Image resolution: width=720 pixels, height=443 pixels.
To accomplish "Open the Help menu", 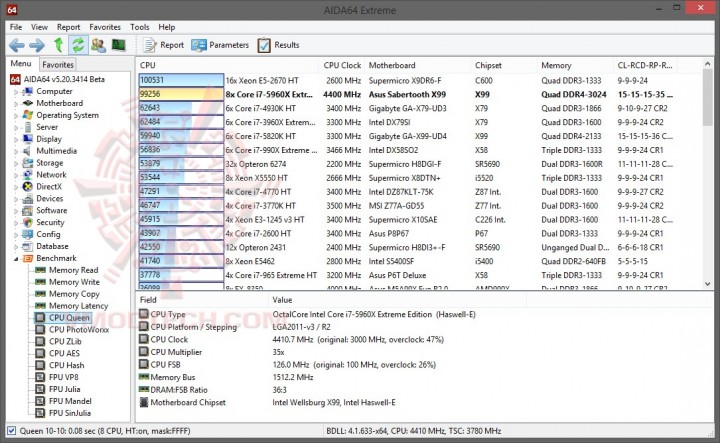I will pyautogui.click(x=167, y=27).
